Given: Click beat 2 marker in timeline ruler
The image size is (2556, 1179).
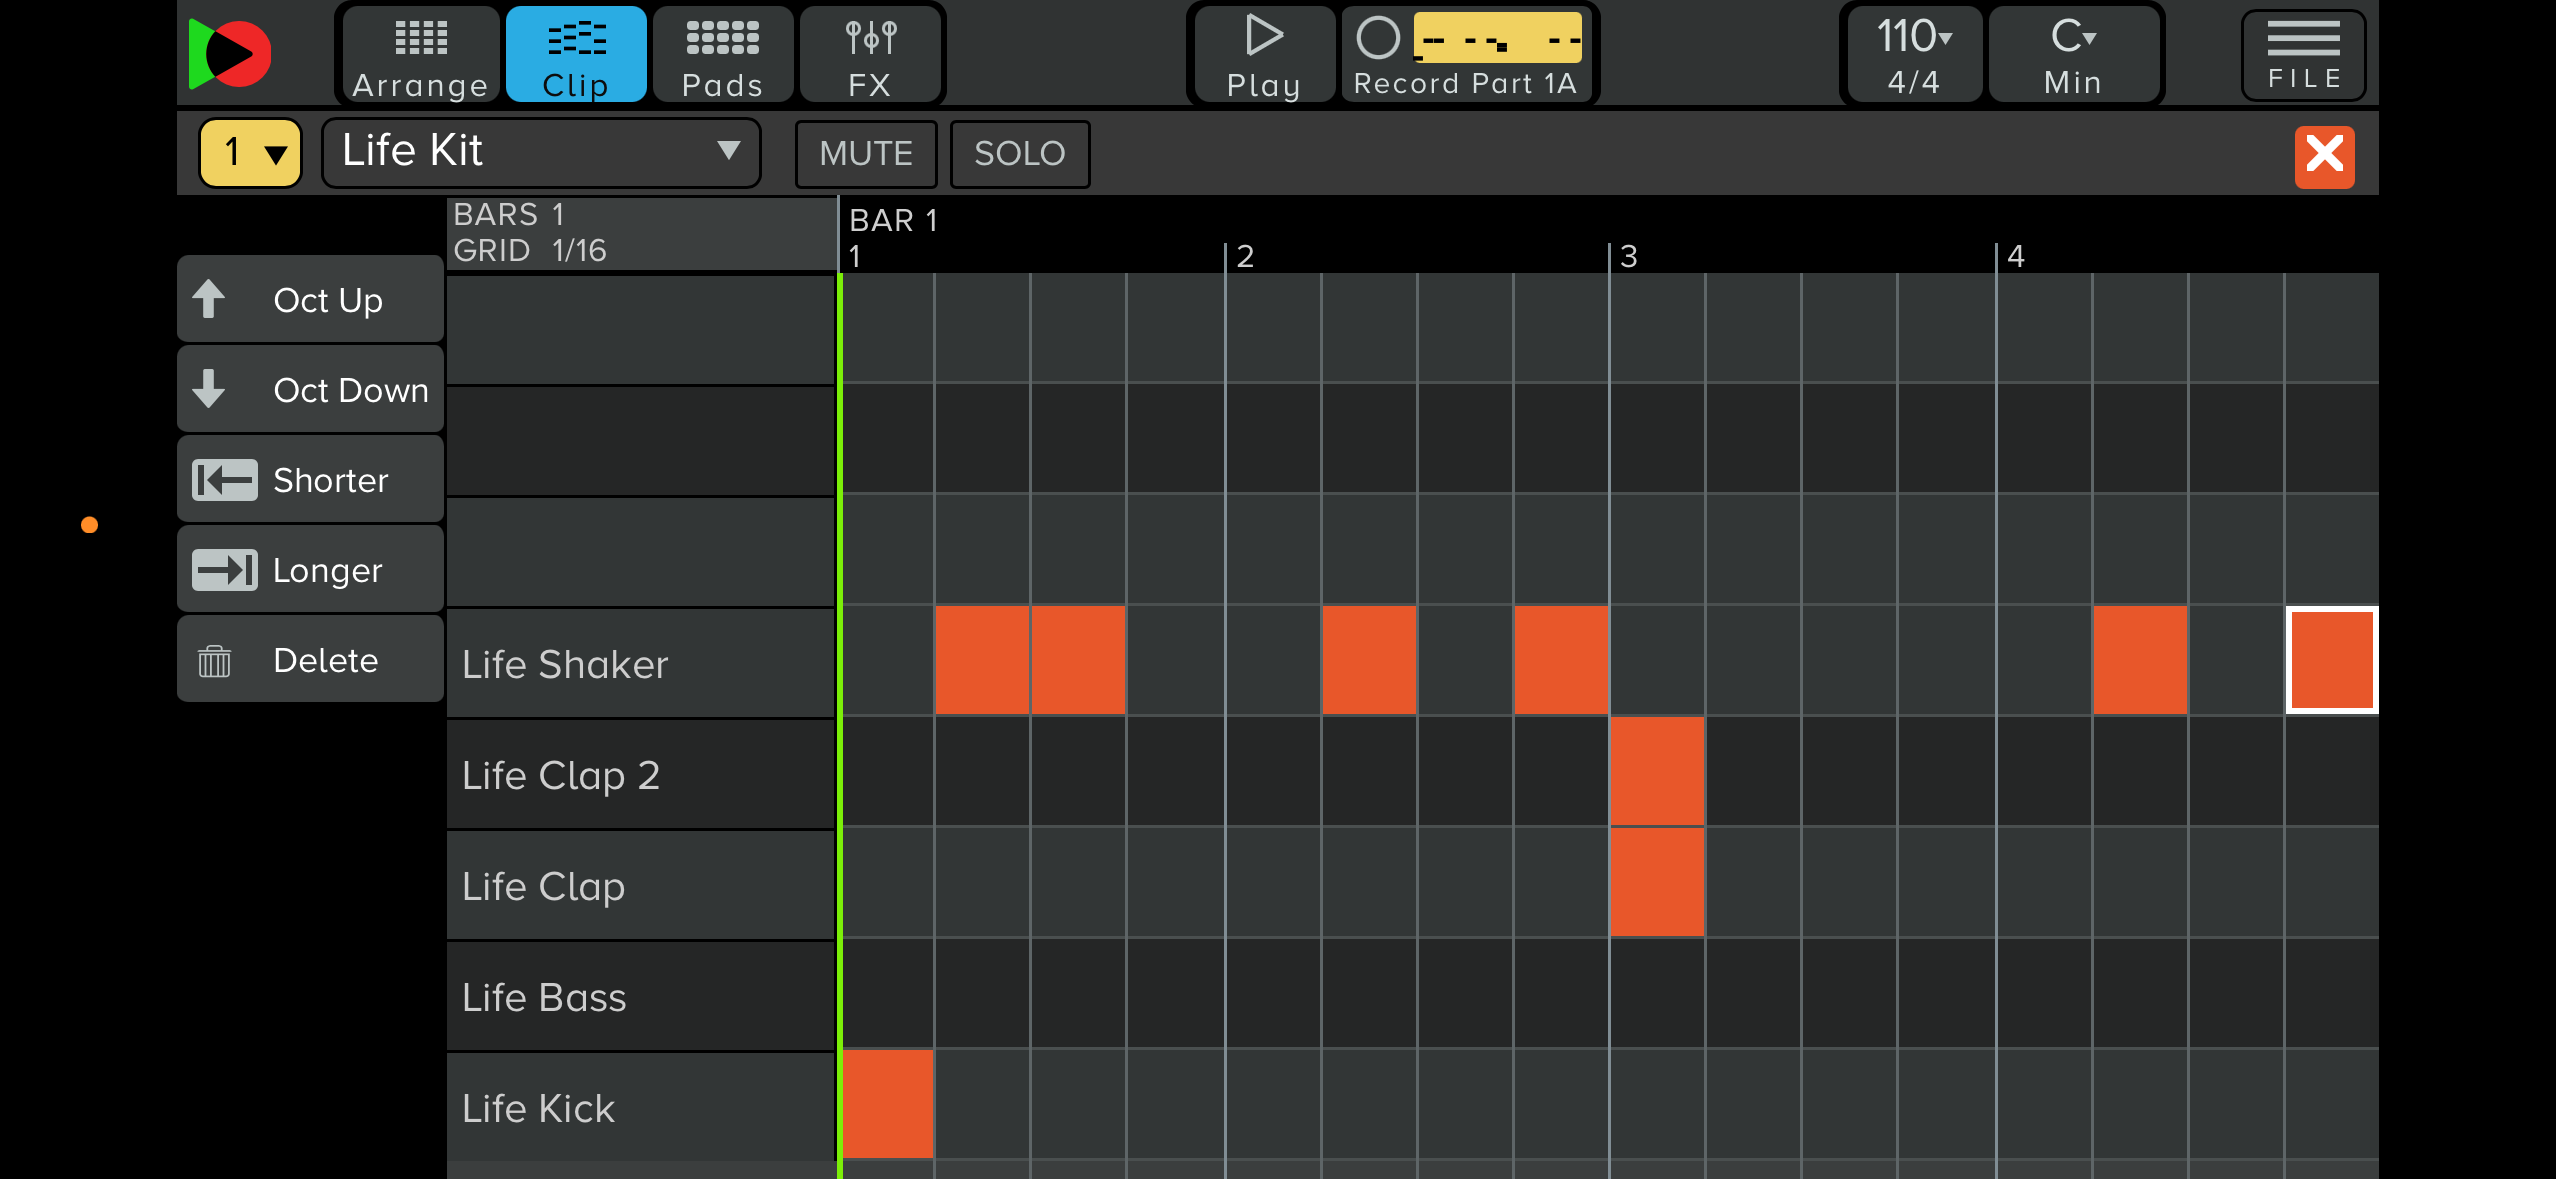Looking at the screenshot, I should click(x=1244, y=256).
